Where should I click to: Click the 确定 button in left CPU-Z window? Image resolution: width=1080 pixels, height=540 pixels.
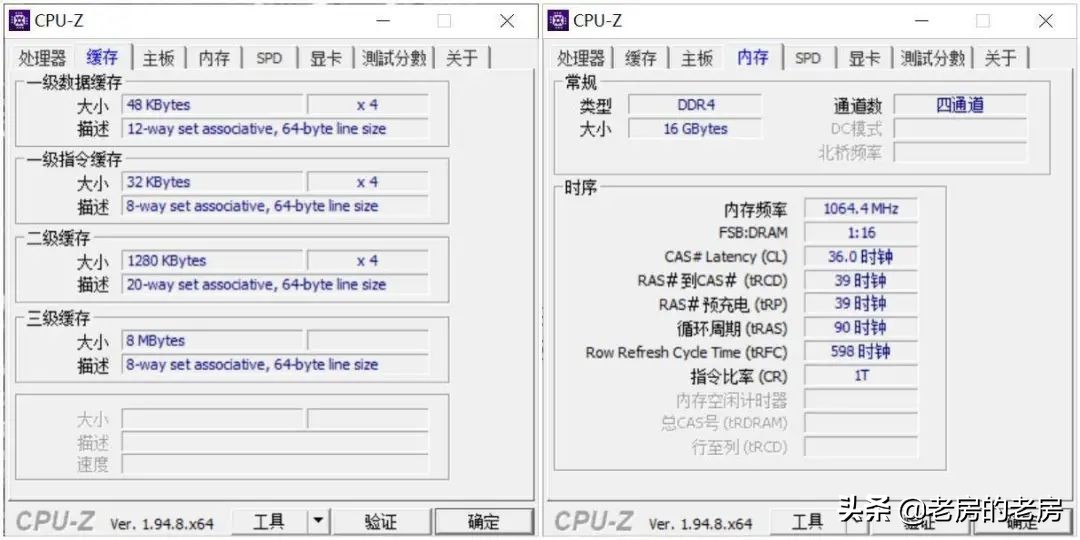tap(484, 522)
